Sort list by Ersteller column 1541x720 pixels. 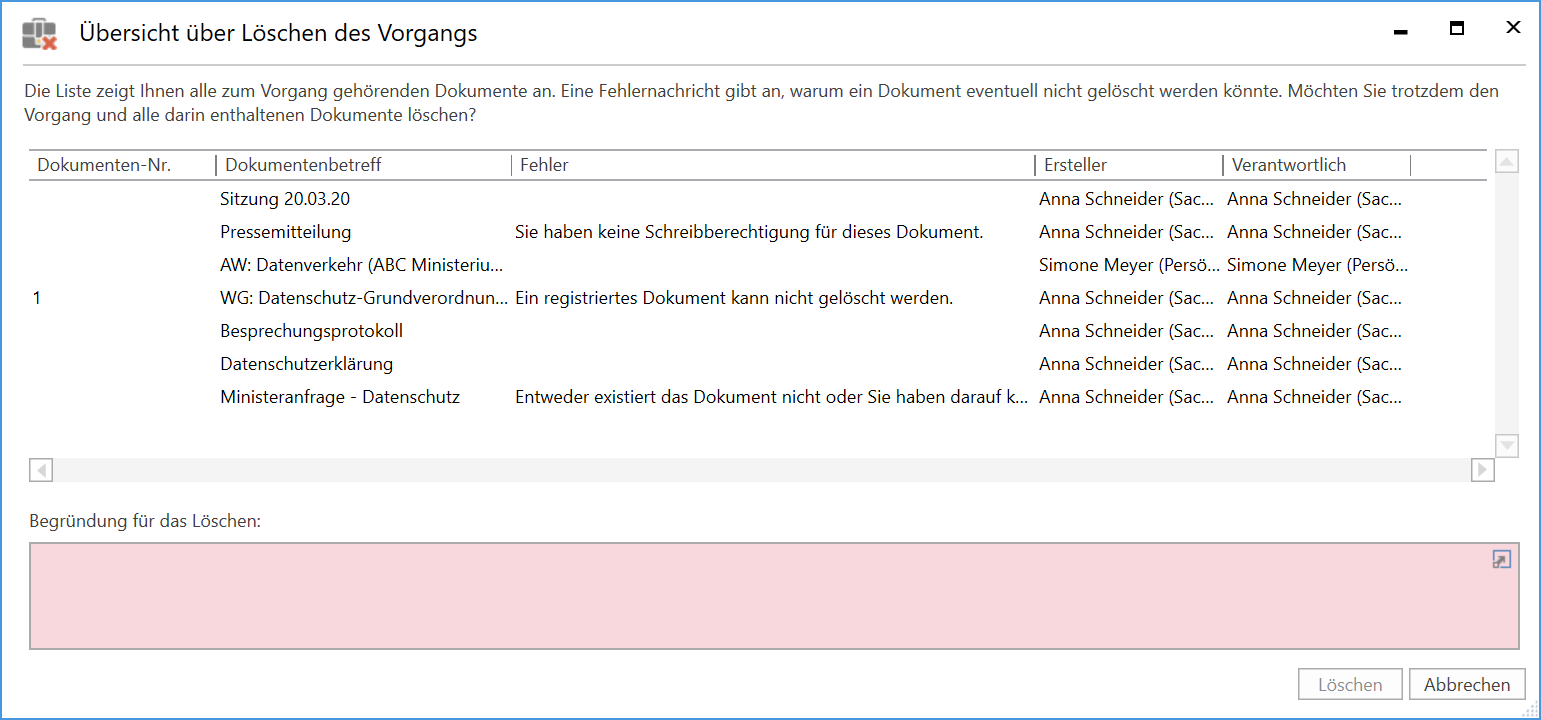click(x=1075, y=165)
